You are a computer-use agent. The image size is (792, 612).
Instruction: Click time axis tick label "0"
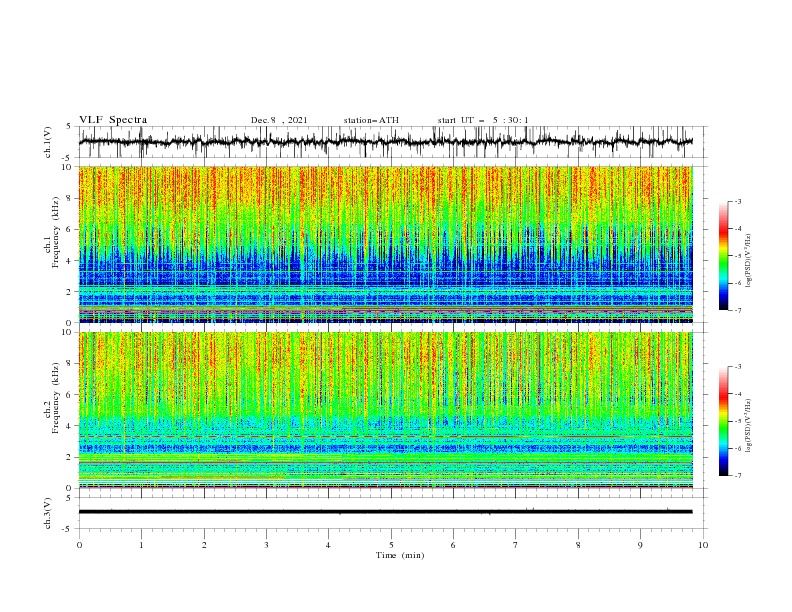79,545
